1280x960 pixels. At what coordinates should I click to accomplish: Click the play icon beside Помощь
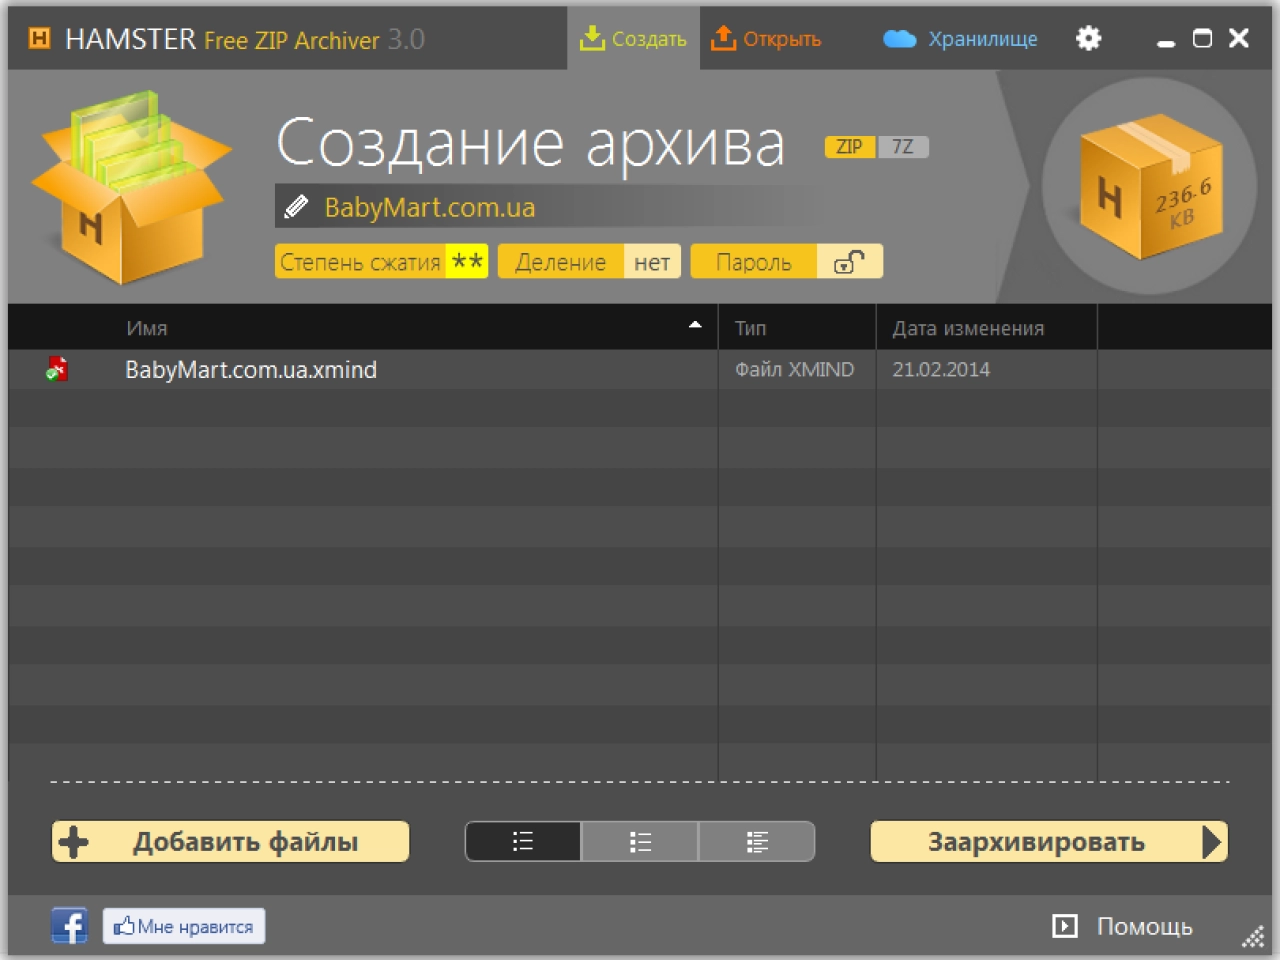1065,926
